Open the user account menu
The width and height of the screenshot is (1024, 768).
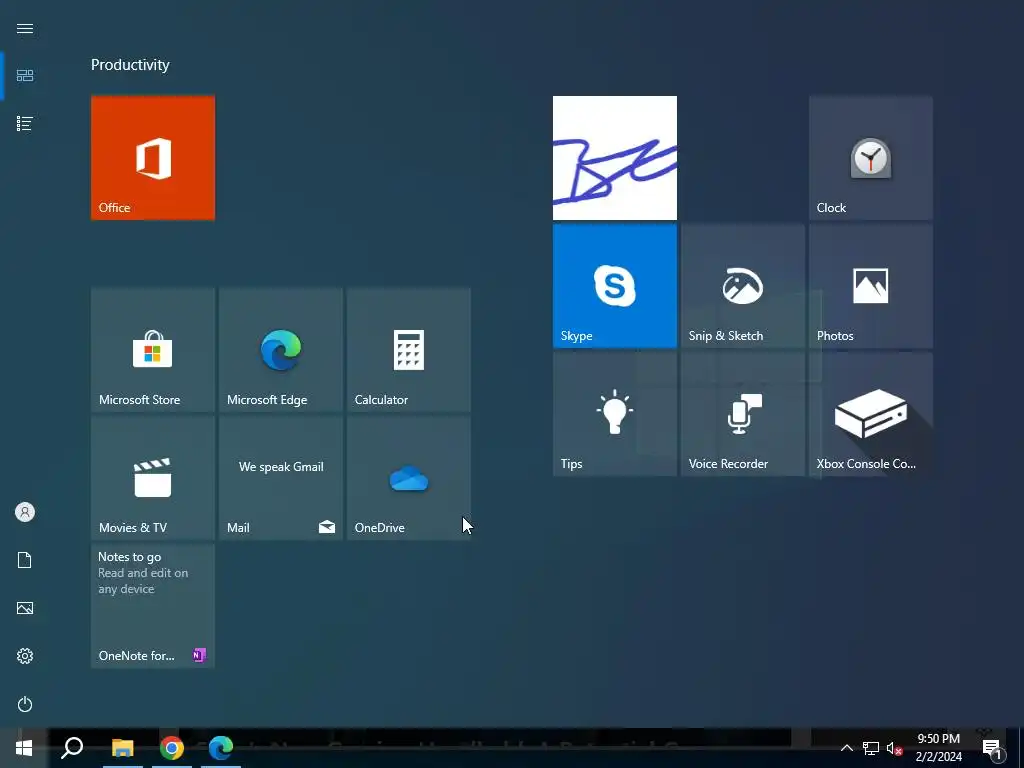point(25,512)
